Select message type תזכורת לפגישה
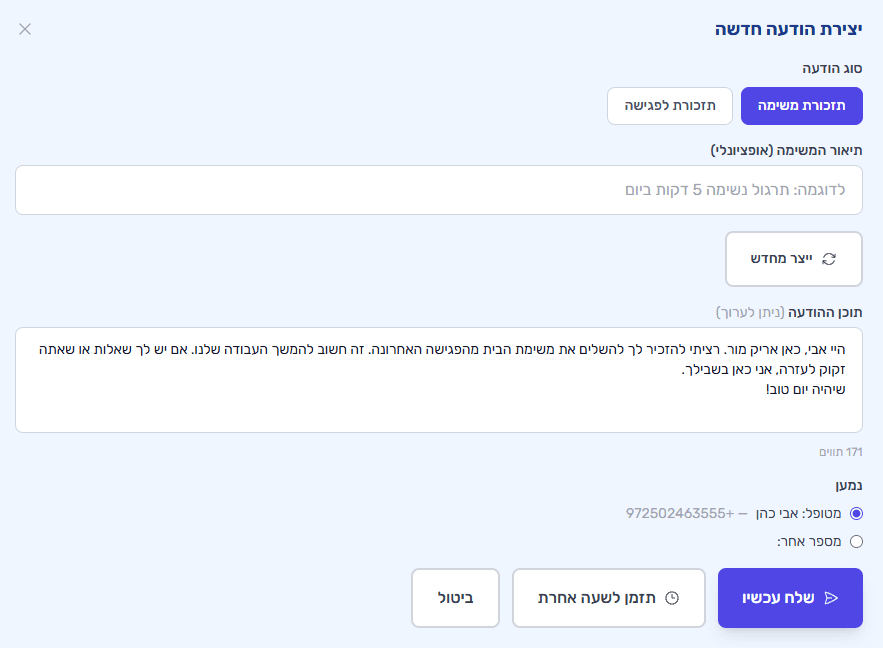 (669, 105)
